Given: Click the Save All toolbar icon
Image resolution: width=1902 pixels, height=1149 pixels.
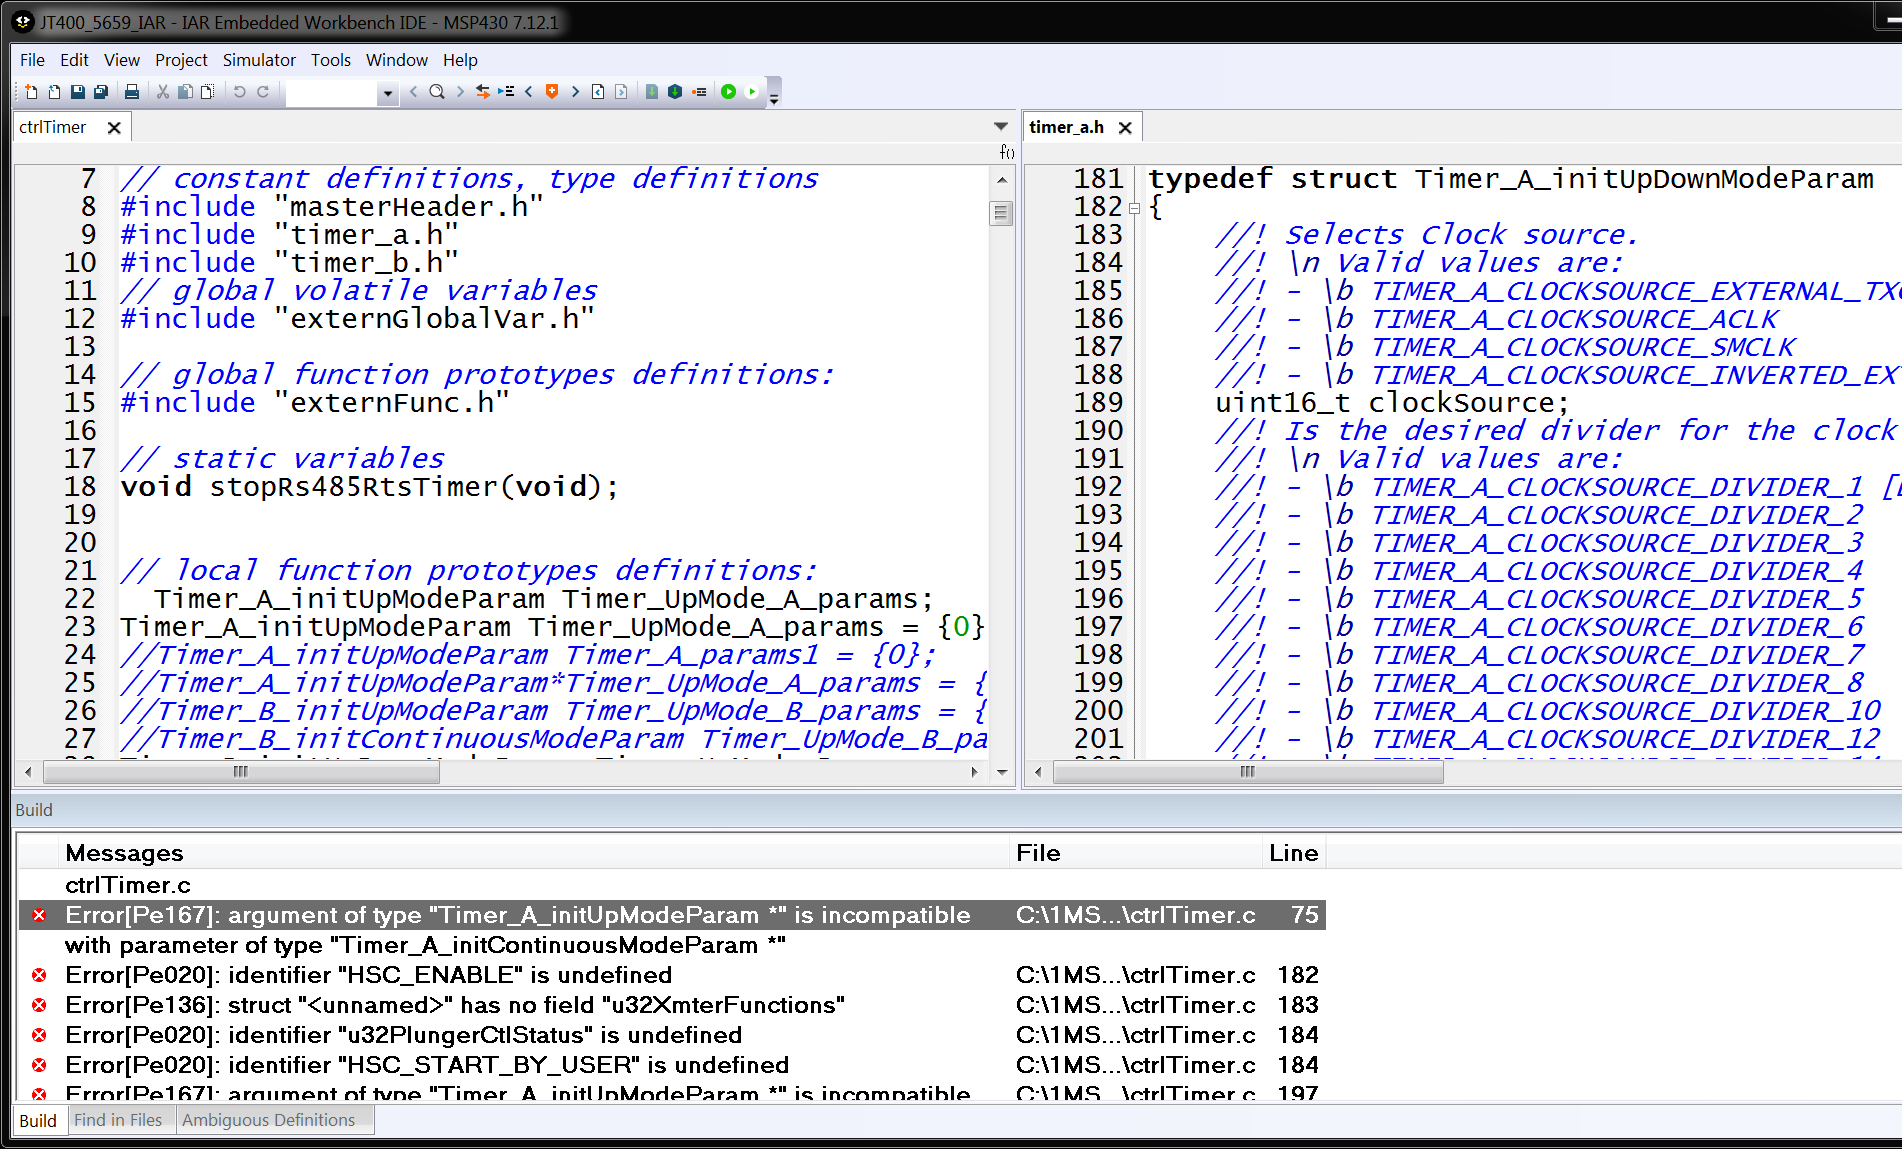Looking at the screenshot, I should (101, 92).
